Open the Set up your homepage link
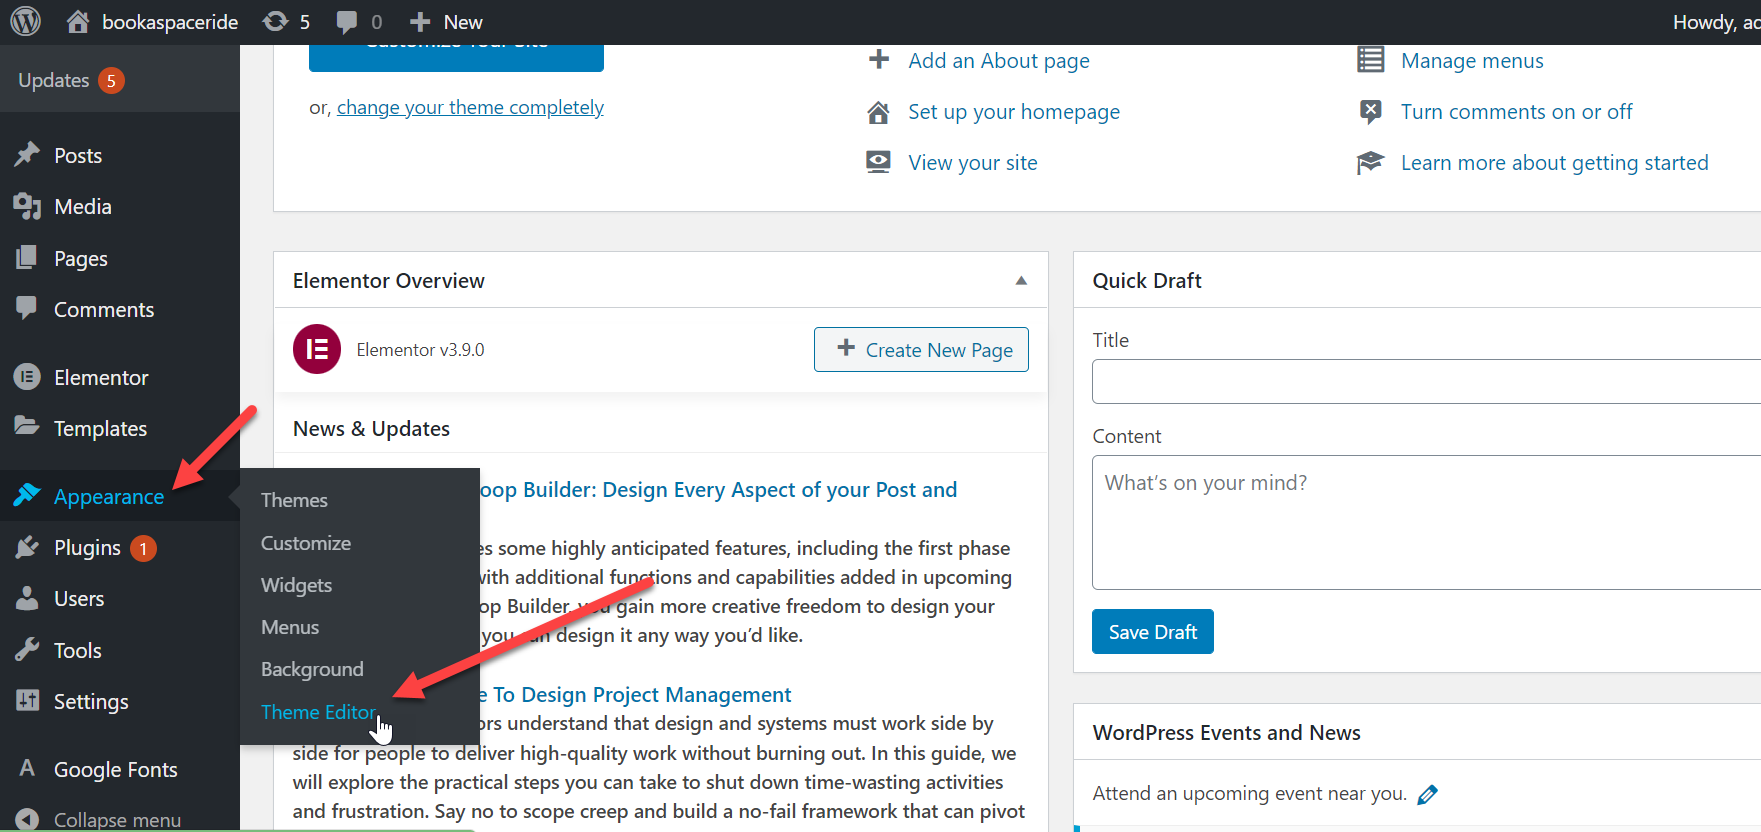This screenshot has width=1761, height=832. tap(1014, 112)
